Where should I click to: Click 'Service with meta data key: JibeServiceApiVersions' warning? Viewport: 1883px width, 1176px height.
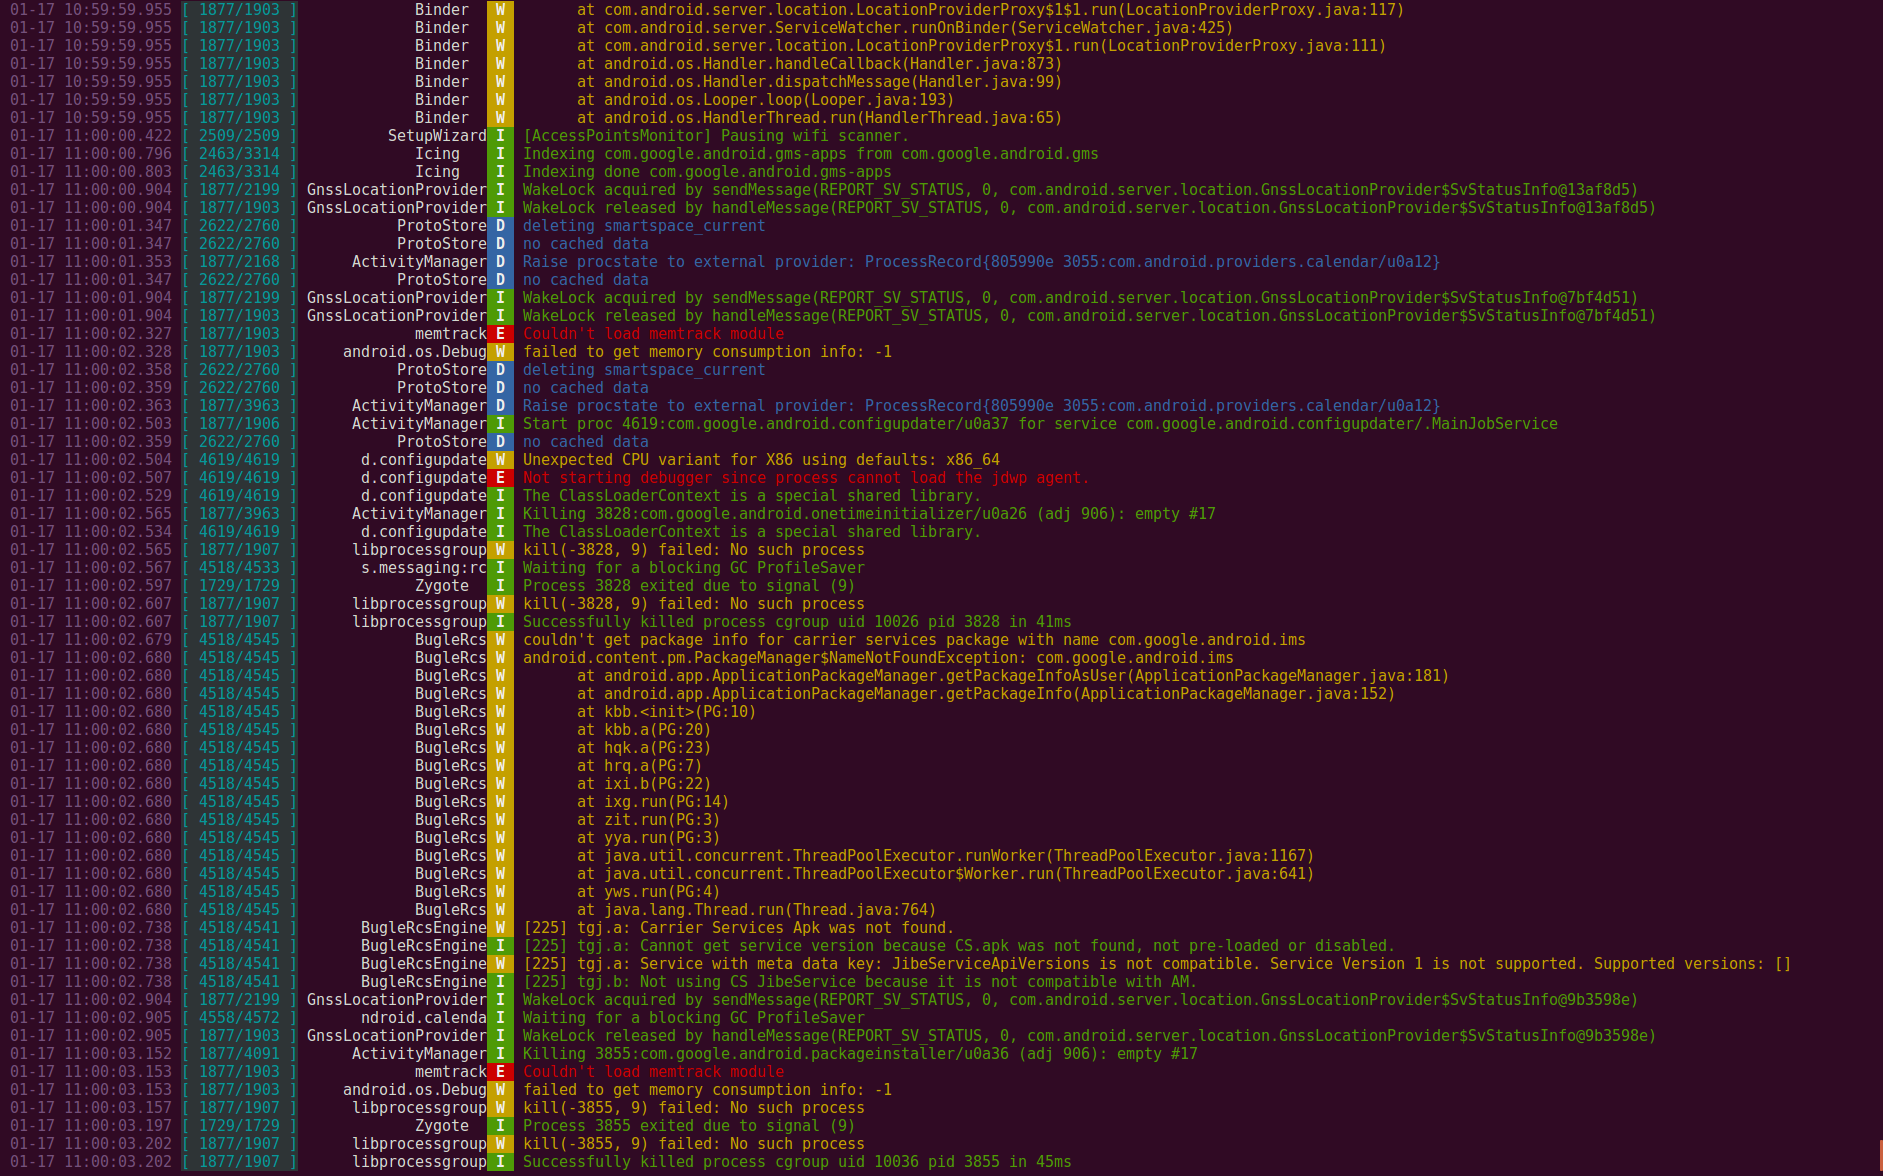point(1157,964)
